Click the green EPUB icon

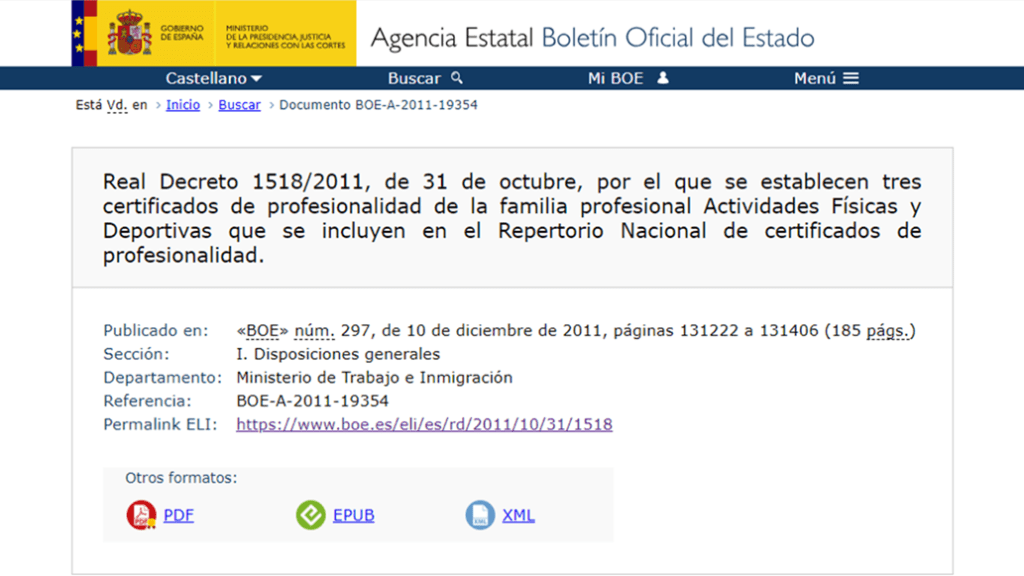click(x=311, y=515)
